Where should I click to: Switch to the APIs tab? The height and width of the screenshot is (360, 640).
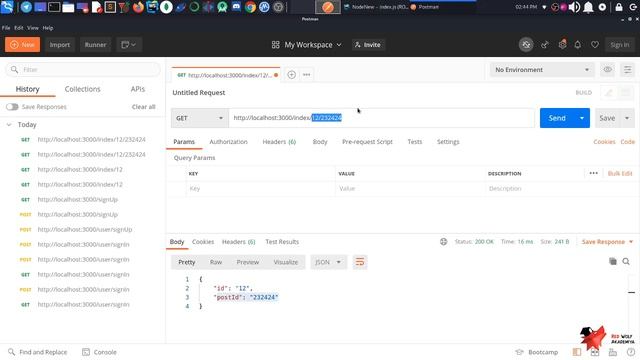coord(138,89)
